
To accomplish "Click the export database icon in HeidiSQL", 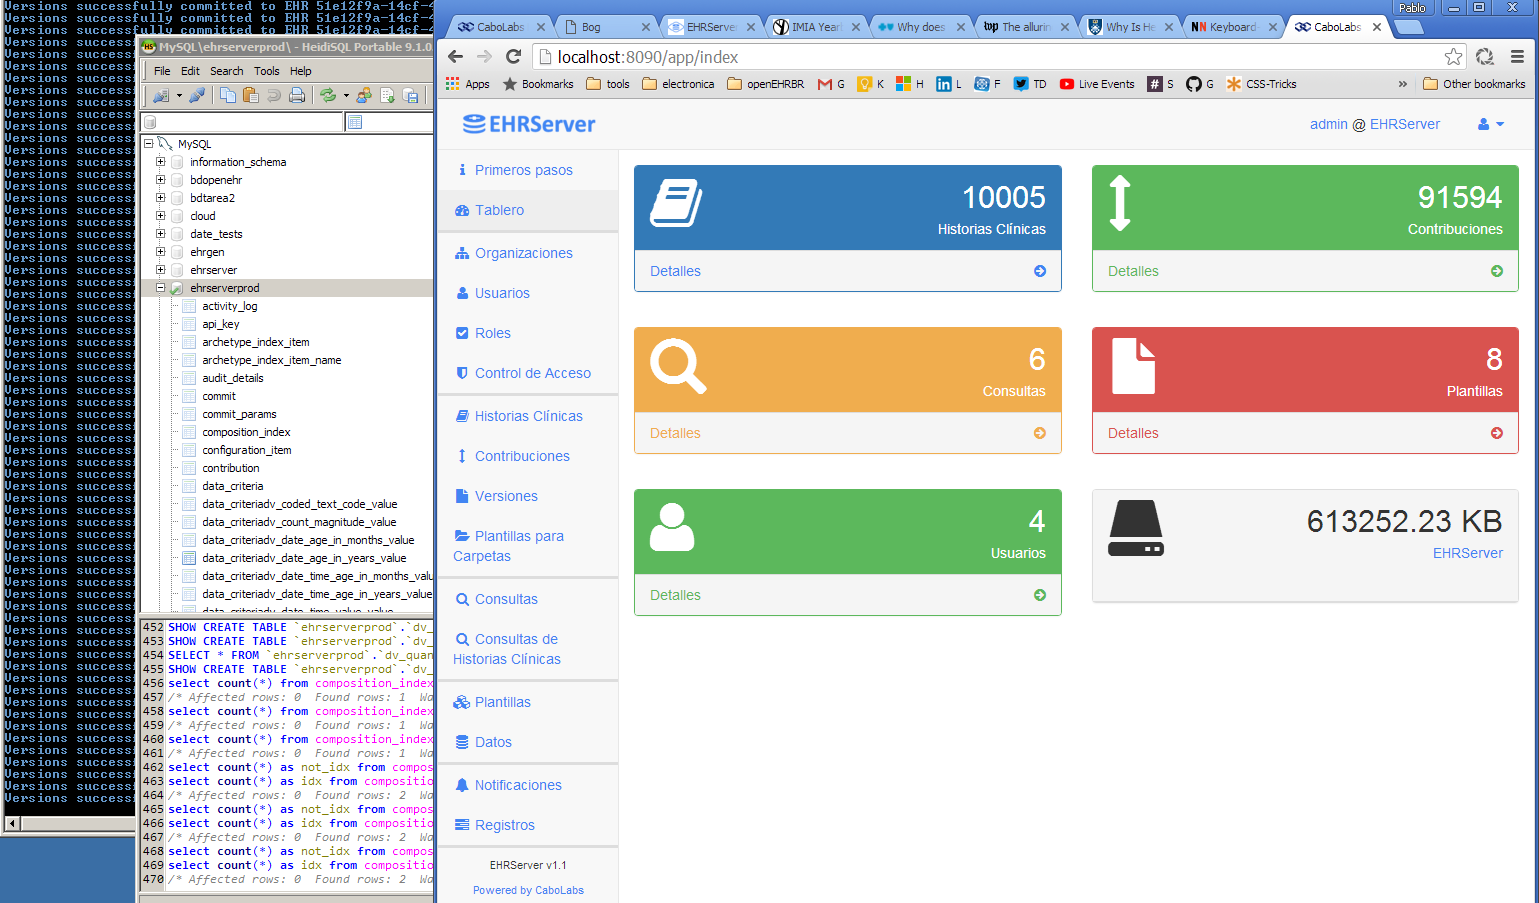I will tap(410, 95).
